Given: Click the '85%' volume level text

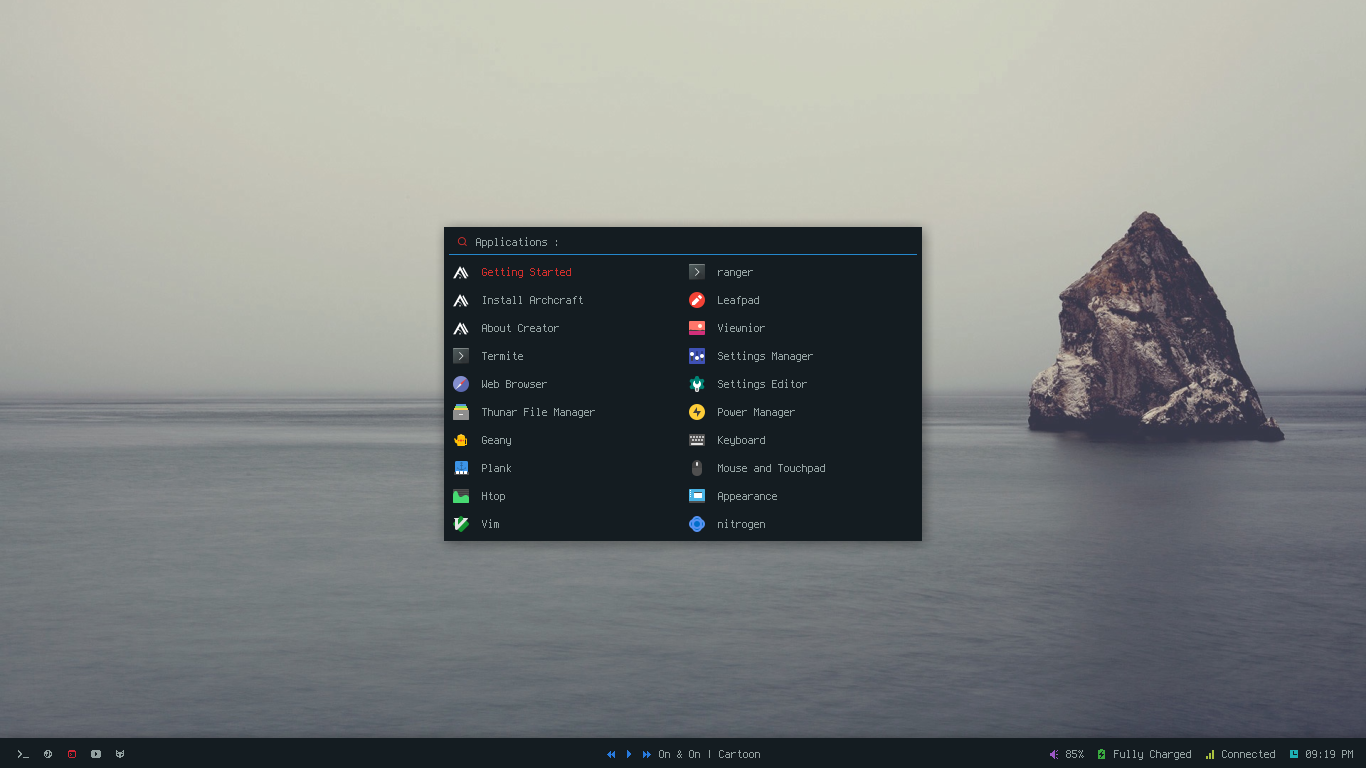Looking at the screenshot, I should 1075,754.
